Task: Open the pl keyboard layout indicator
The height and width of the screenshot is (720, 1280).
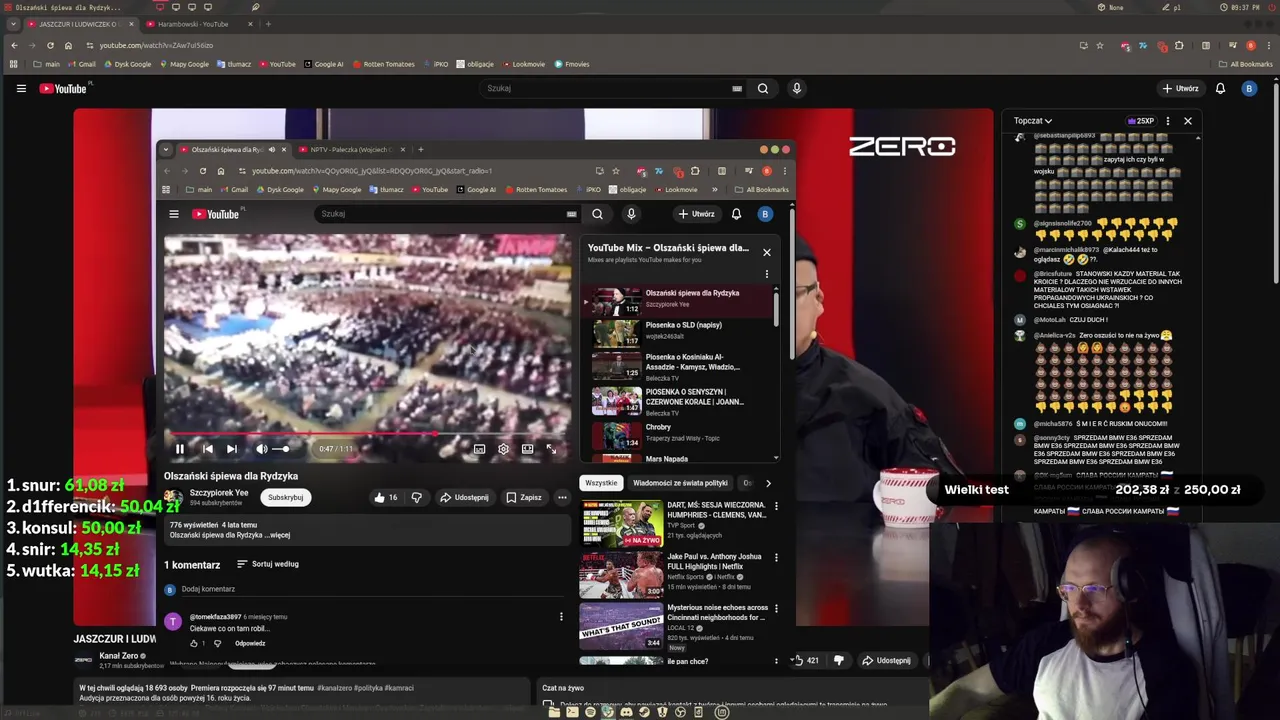Action: click(1170, 7)
